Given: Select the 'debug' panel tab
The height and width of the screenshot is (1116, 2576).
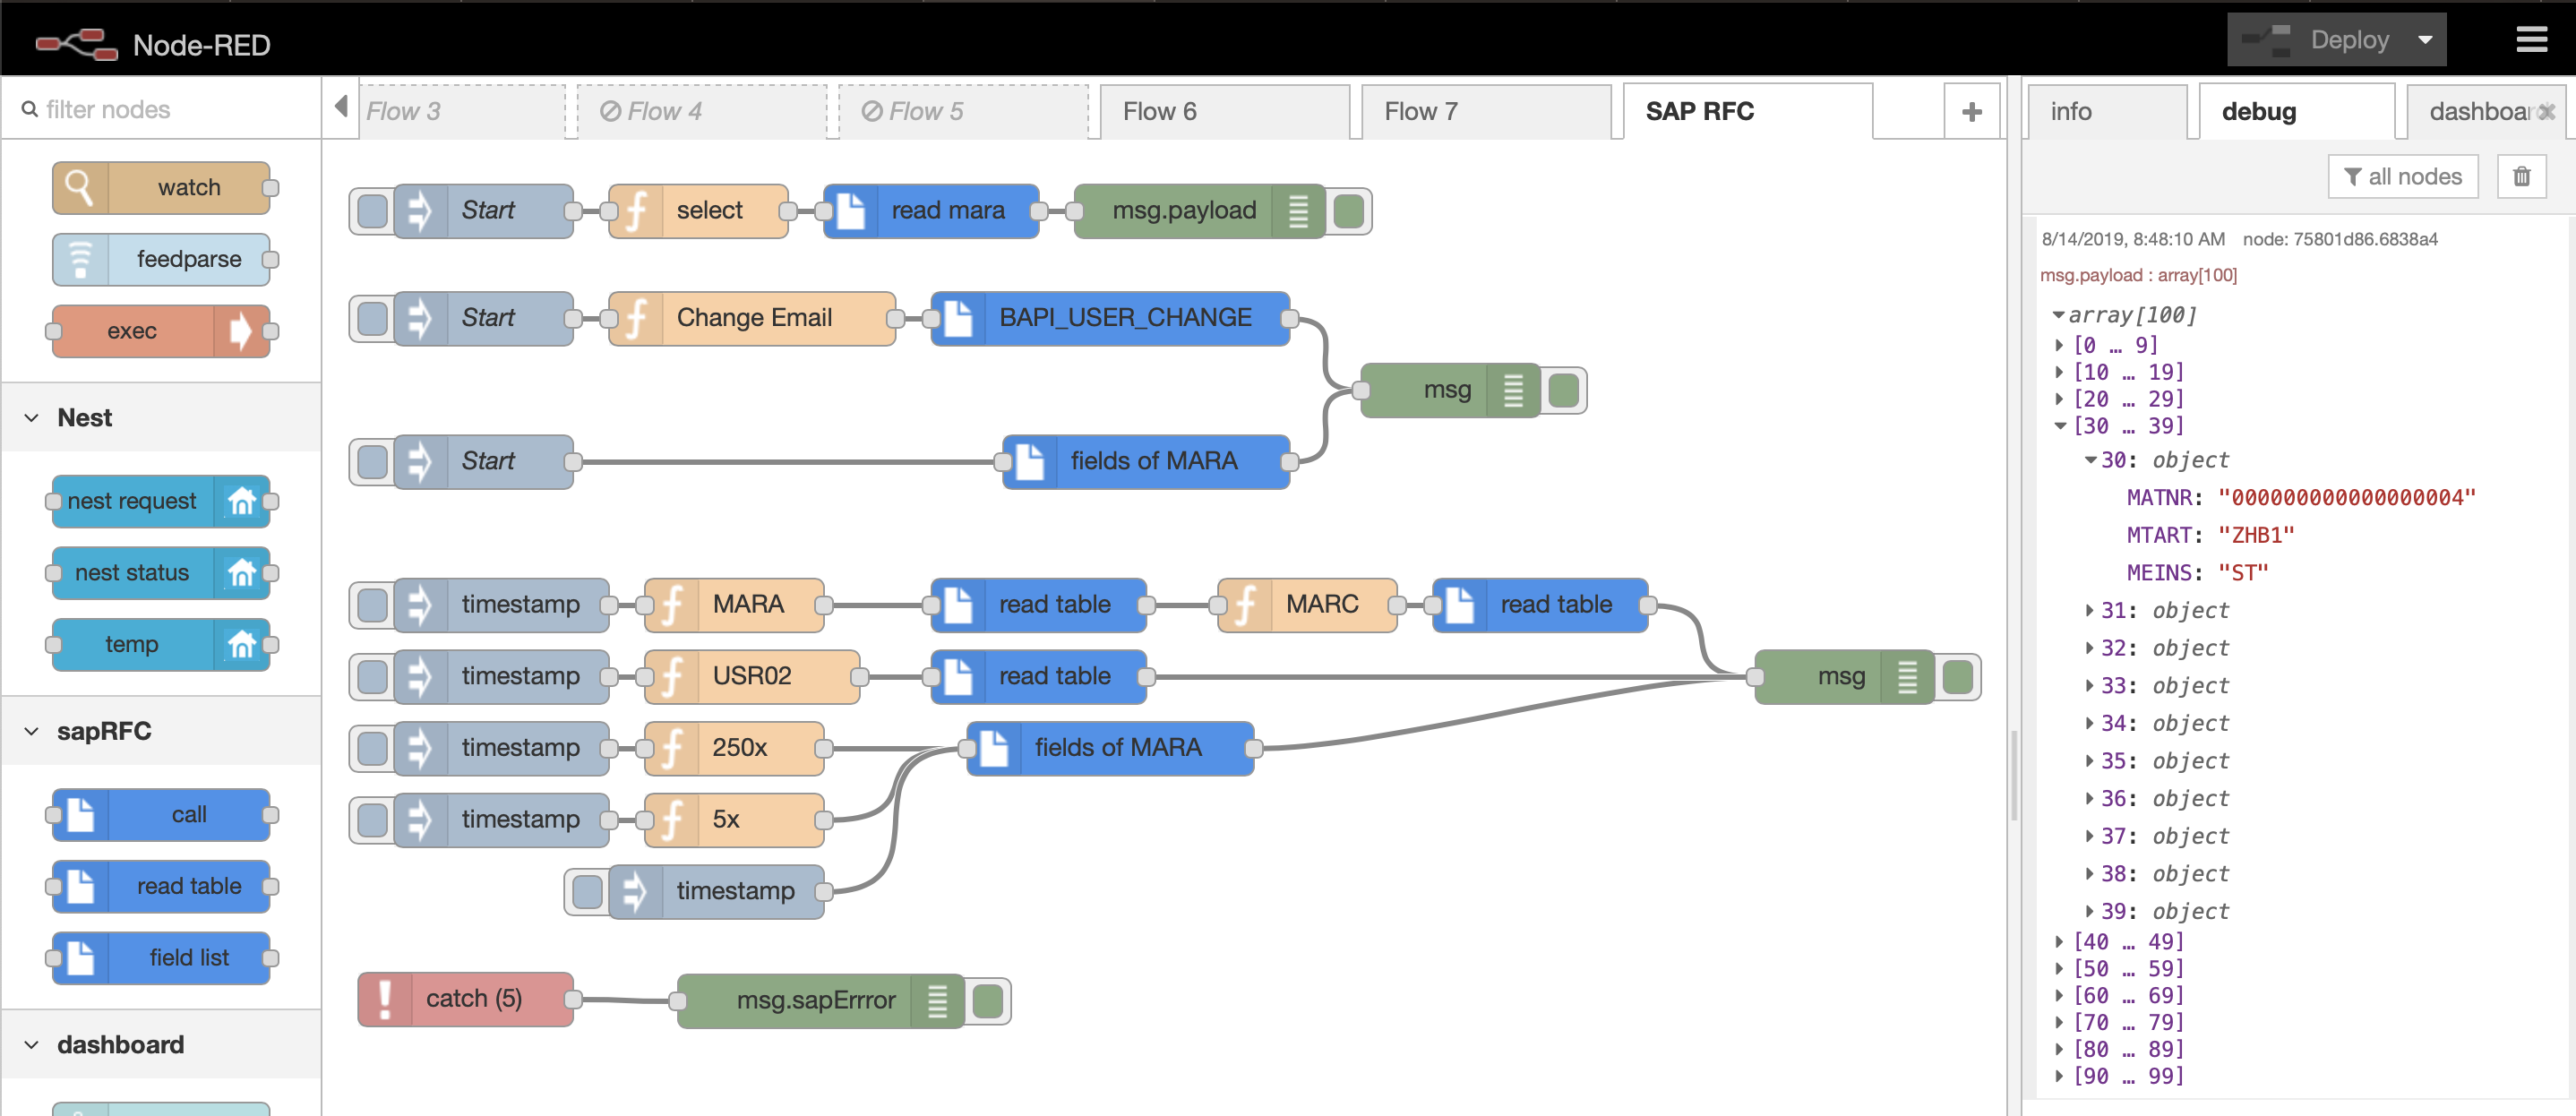Looking at the screenshot, I should click(x=2257, y=110).
